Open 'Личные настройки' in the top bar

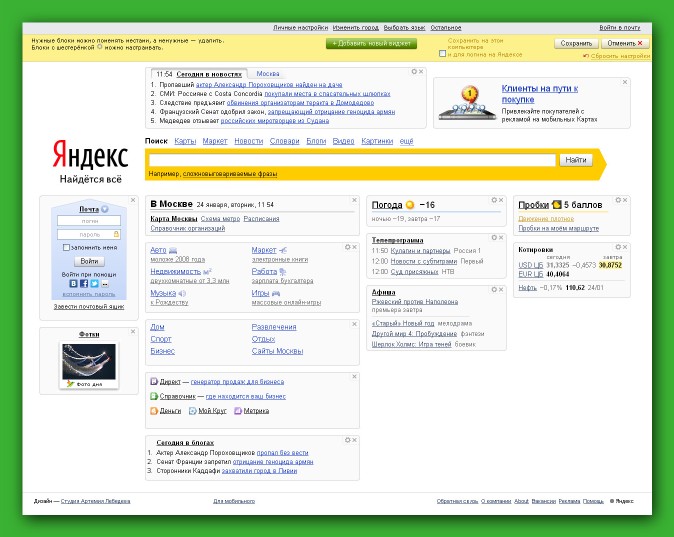(300, 28)
